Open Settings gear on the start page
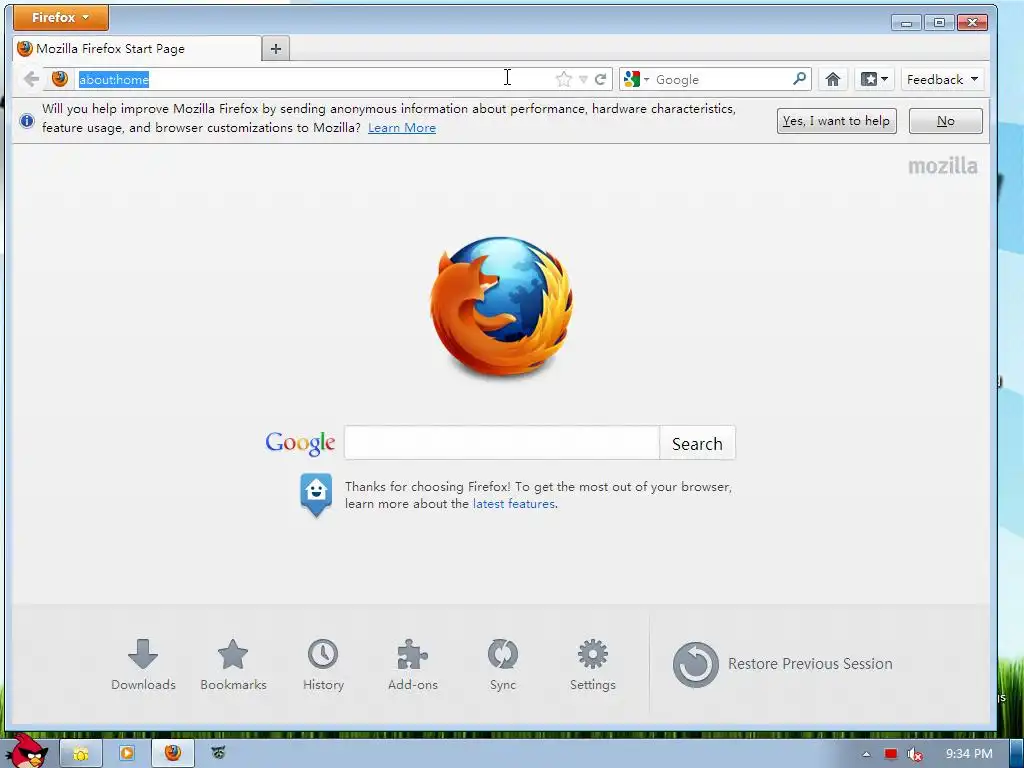 tap(592, 665)
